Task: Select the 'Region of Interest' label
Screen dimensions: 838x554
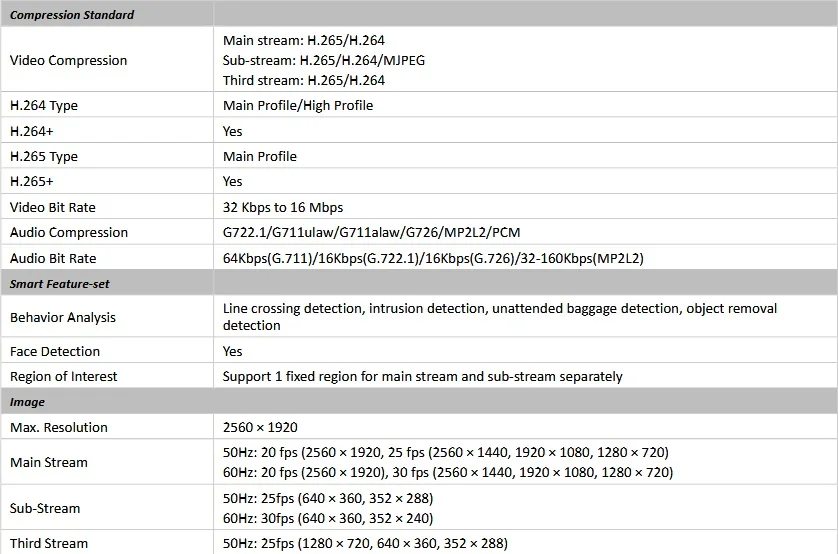Action: (63, 377)
